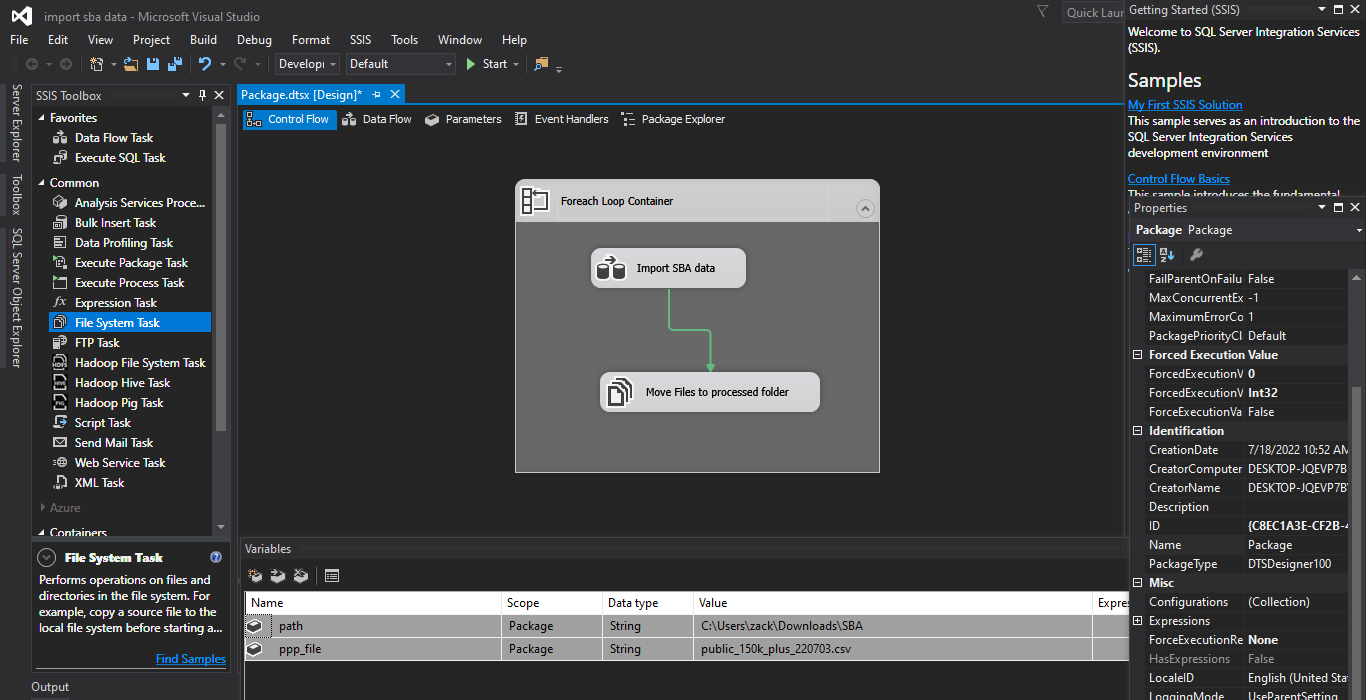Open the SSIS menu
The image size is (1366, 700).
pyautogui.click(x=360, y=40)
